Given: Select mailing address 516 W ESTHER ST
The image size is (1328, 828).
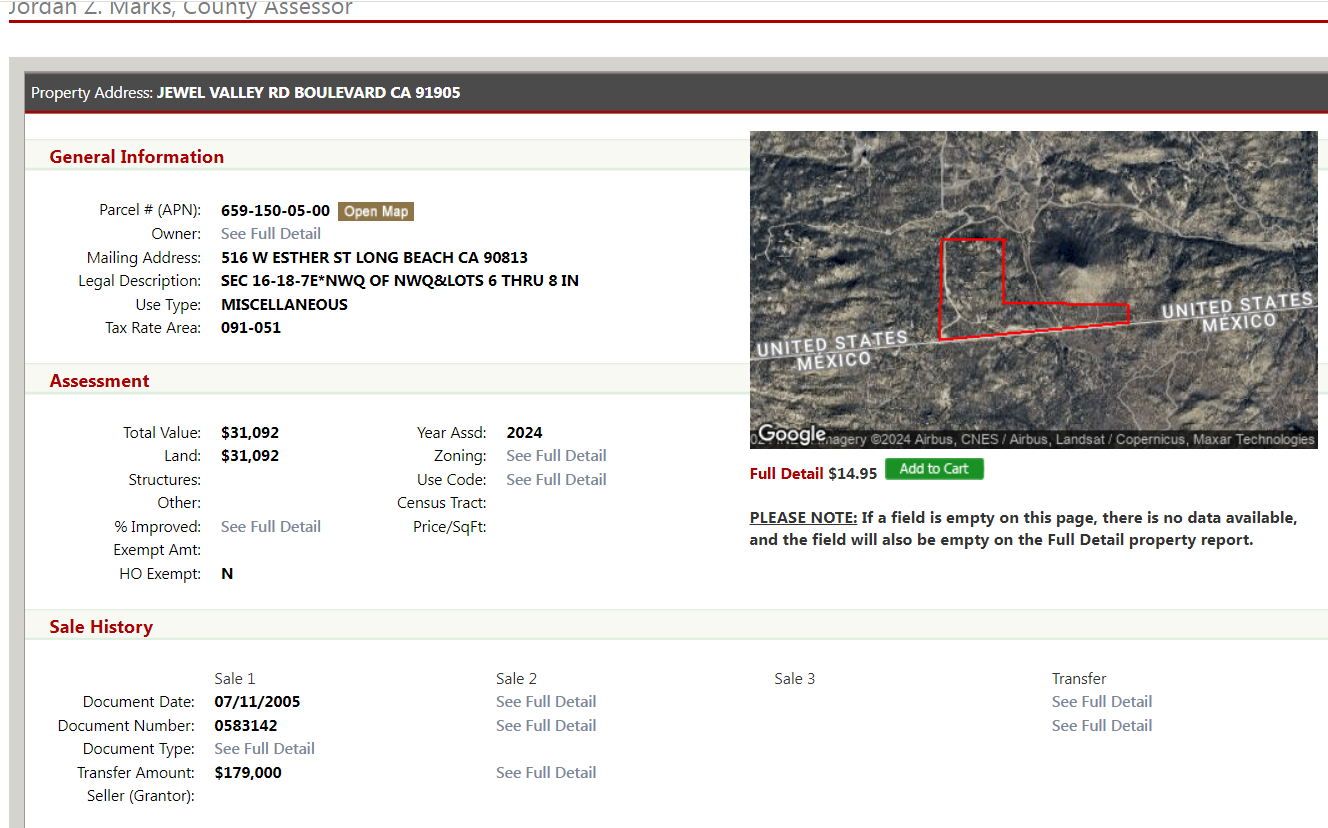Looking at the screenshot, I should point(374,258).
